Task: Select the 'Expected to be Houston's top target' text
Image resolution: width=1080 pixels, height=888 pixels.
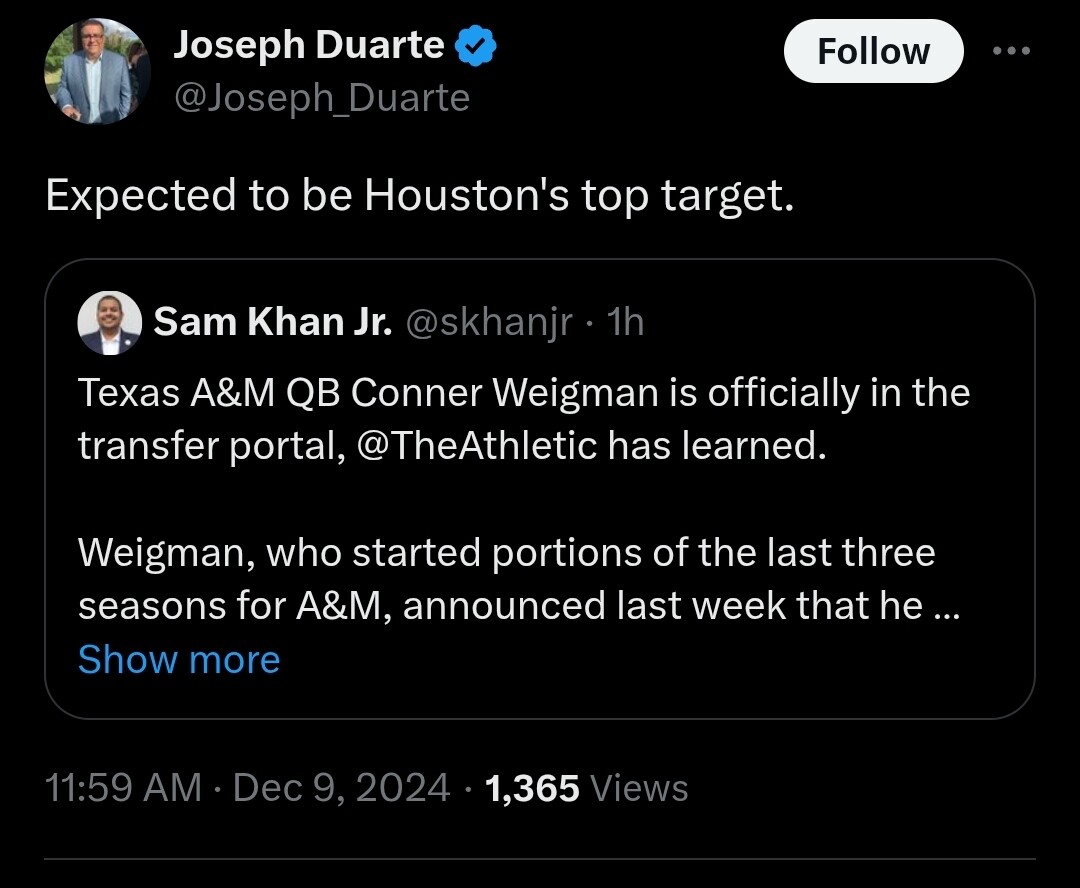Action: (x=420, y=195)
